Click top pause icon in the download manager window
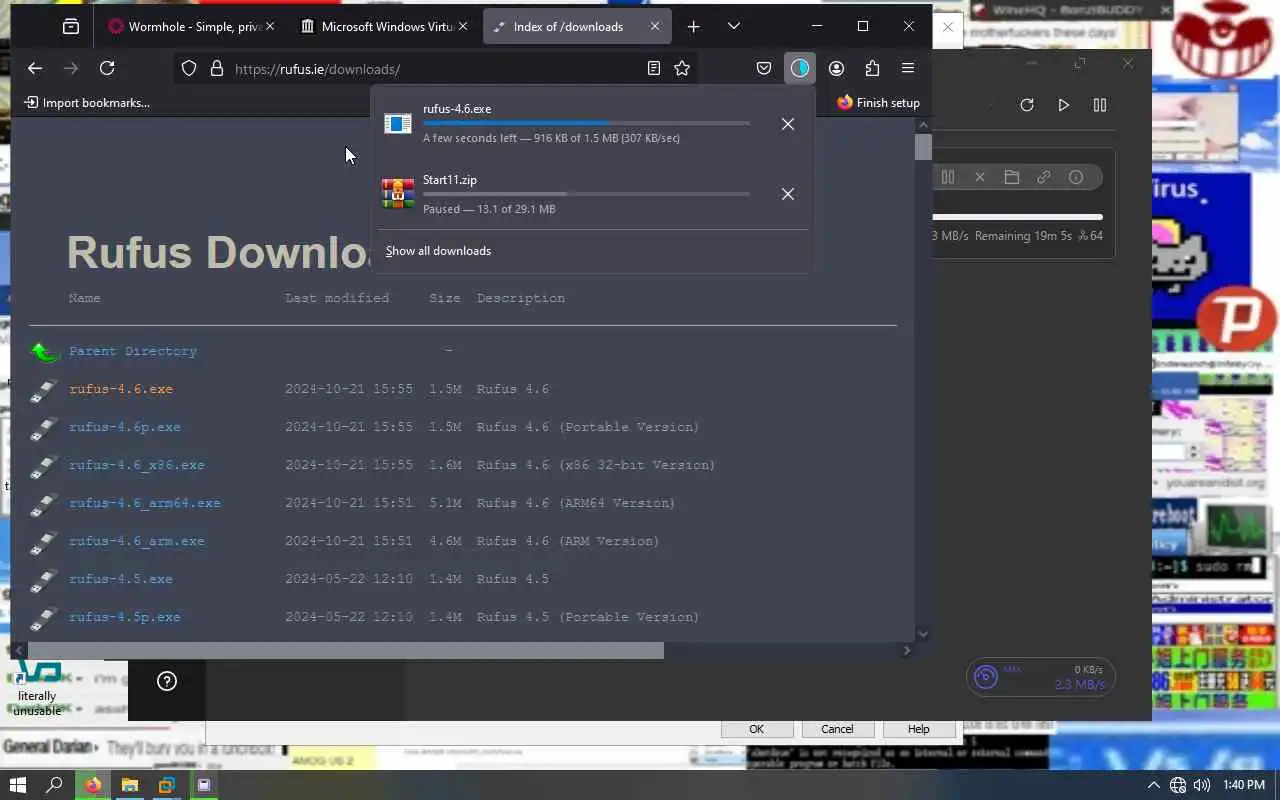Image resolution: width=1280 pixels, height=800 pixels. tap(1100, 105)
